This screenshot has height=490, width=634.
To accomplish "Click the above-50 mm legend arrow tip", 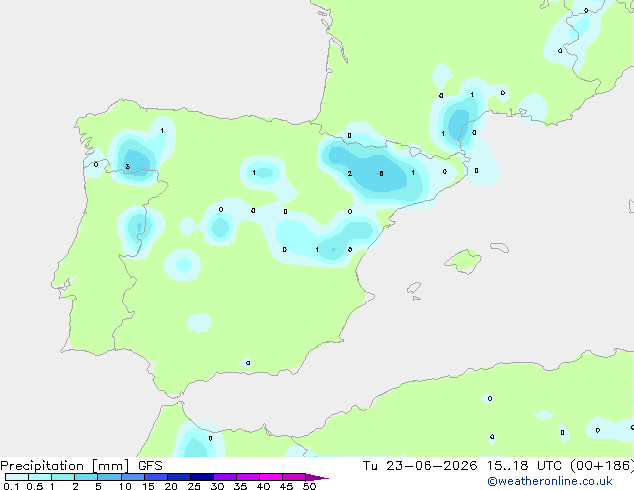I will pos(317,477).
